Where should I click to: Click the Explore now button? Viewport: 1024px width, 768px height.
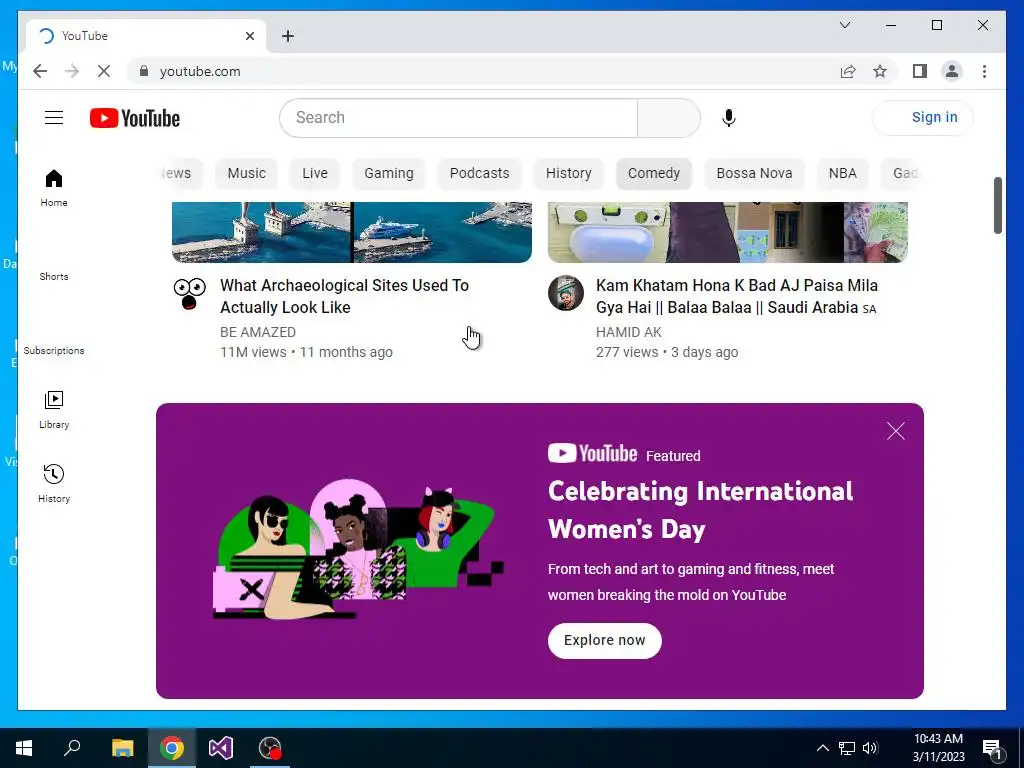604,641
